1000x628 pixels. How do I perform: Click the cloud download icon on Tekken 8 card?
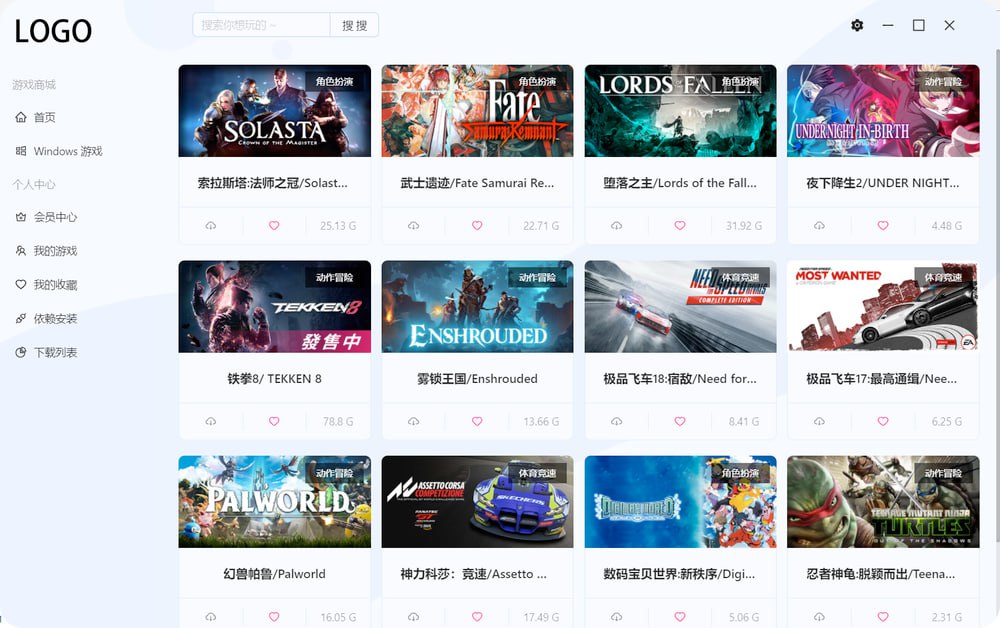[x=211, y=421]
